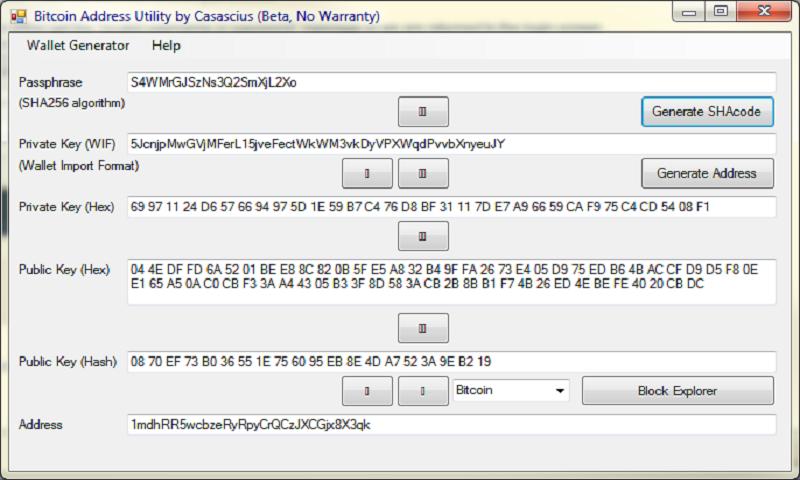This screenshot has width=800, height=480.
Task: Open Block Explorer for this address
Action: tap(678, 391)
